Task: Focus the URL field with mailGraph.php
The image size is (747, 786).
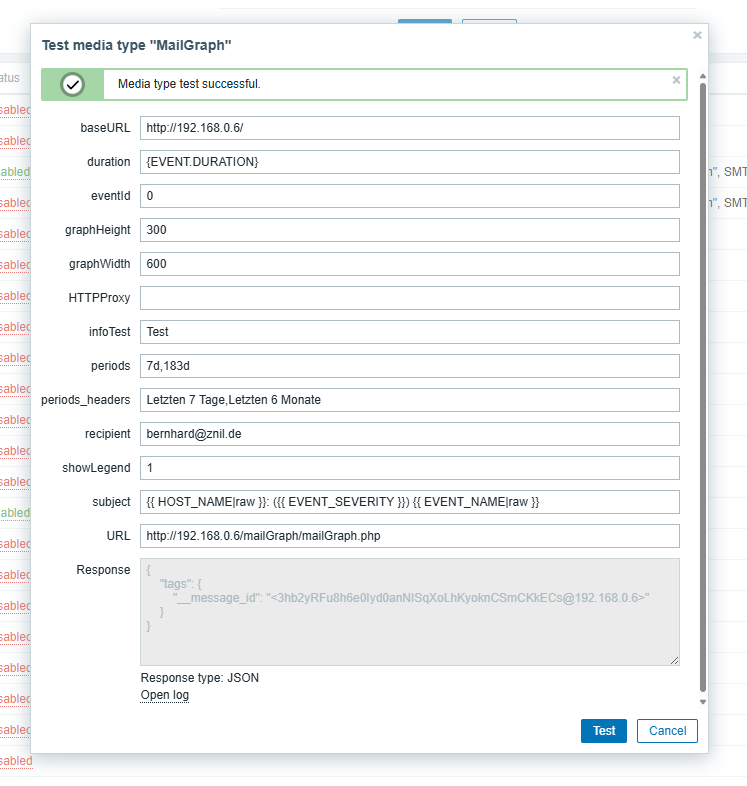Action: 409,536
